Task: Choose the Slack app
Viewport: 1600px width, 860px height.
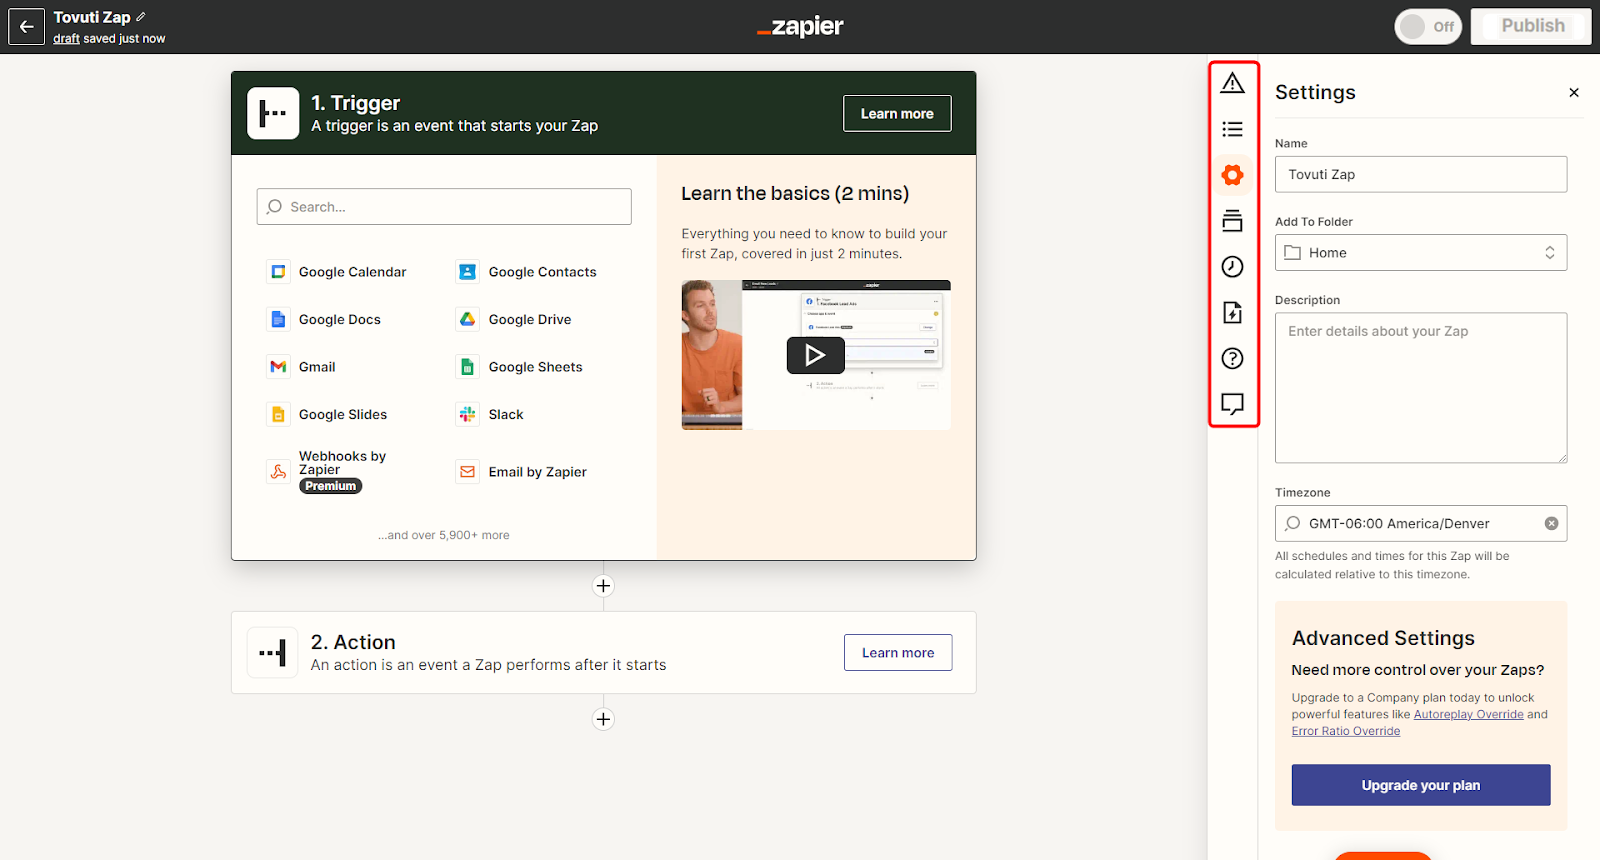Action: point(490,414)
